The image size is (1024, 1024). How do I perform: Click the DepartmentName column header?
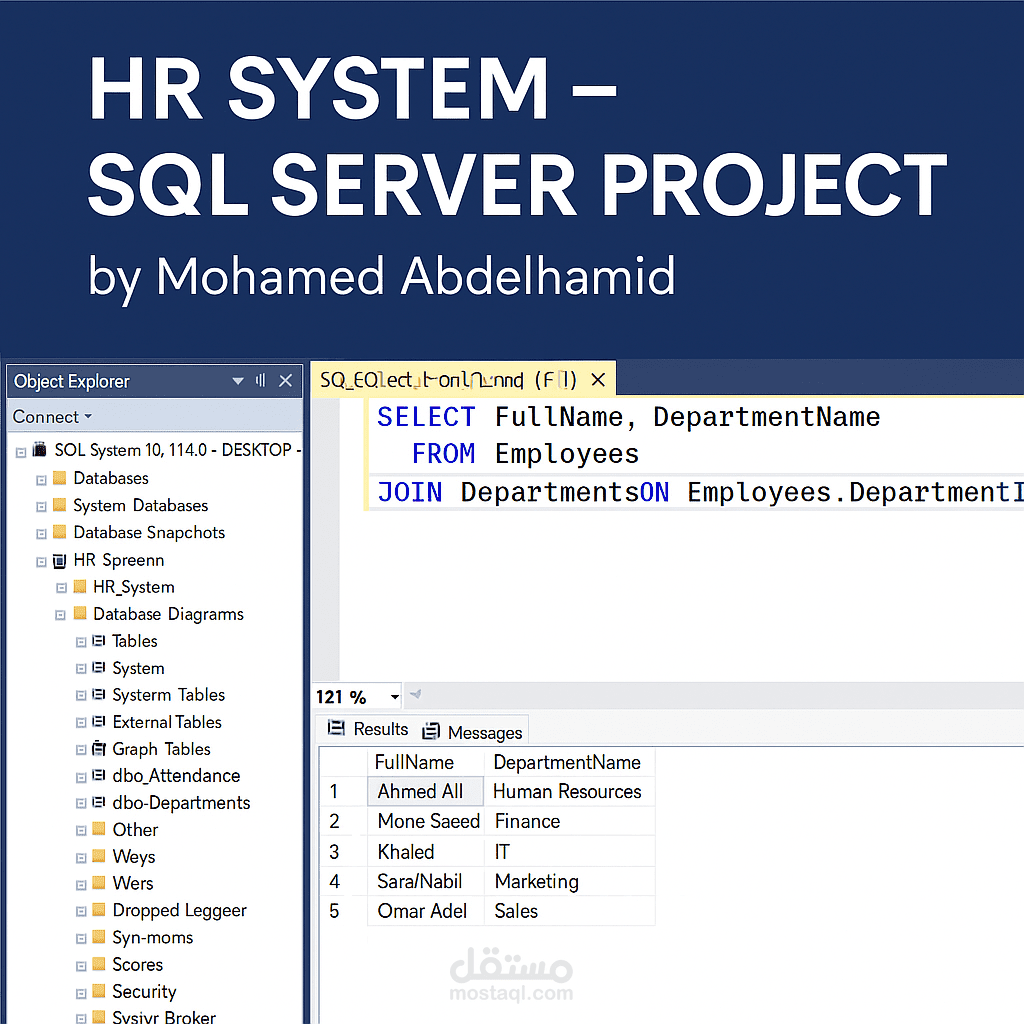[x=569, y=762]
